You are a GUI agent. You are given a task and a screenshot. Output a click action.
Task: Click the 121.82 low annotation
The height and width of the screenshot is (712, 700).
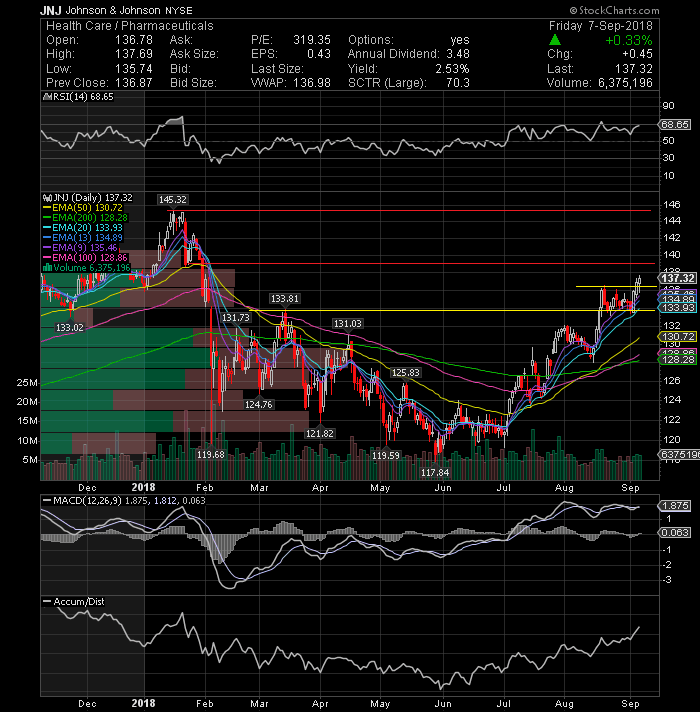[x=320, y=434]
